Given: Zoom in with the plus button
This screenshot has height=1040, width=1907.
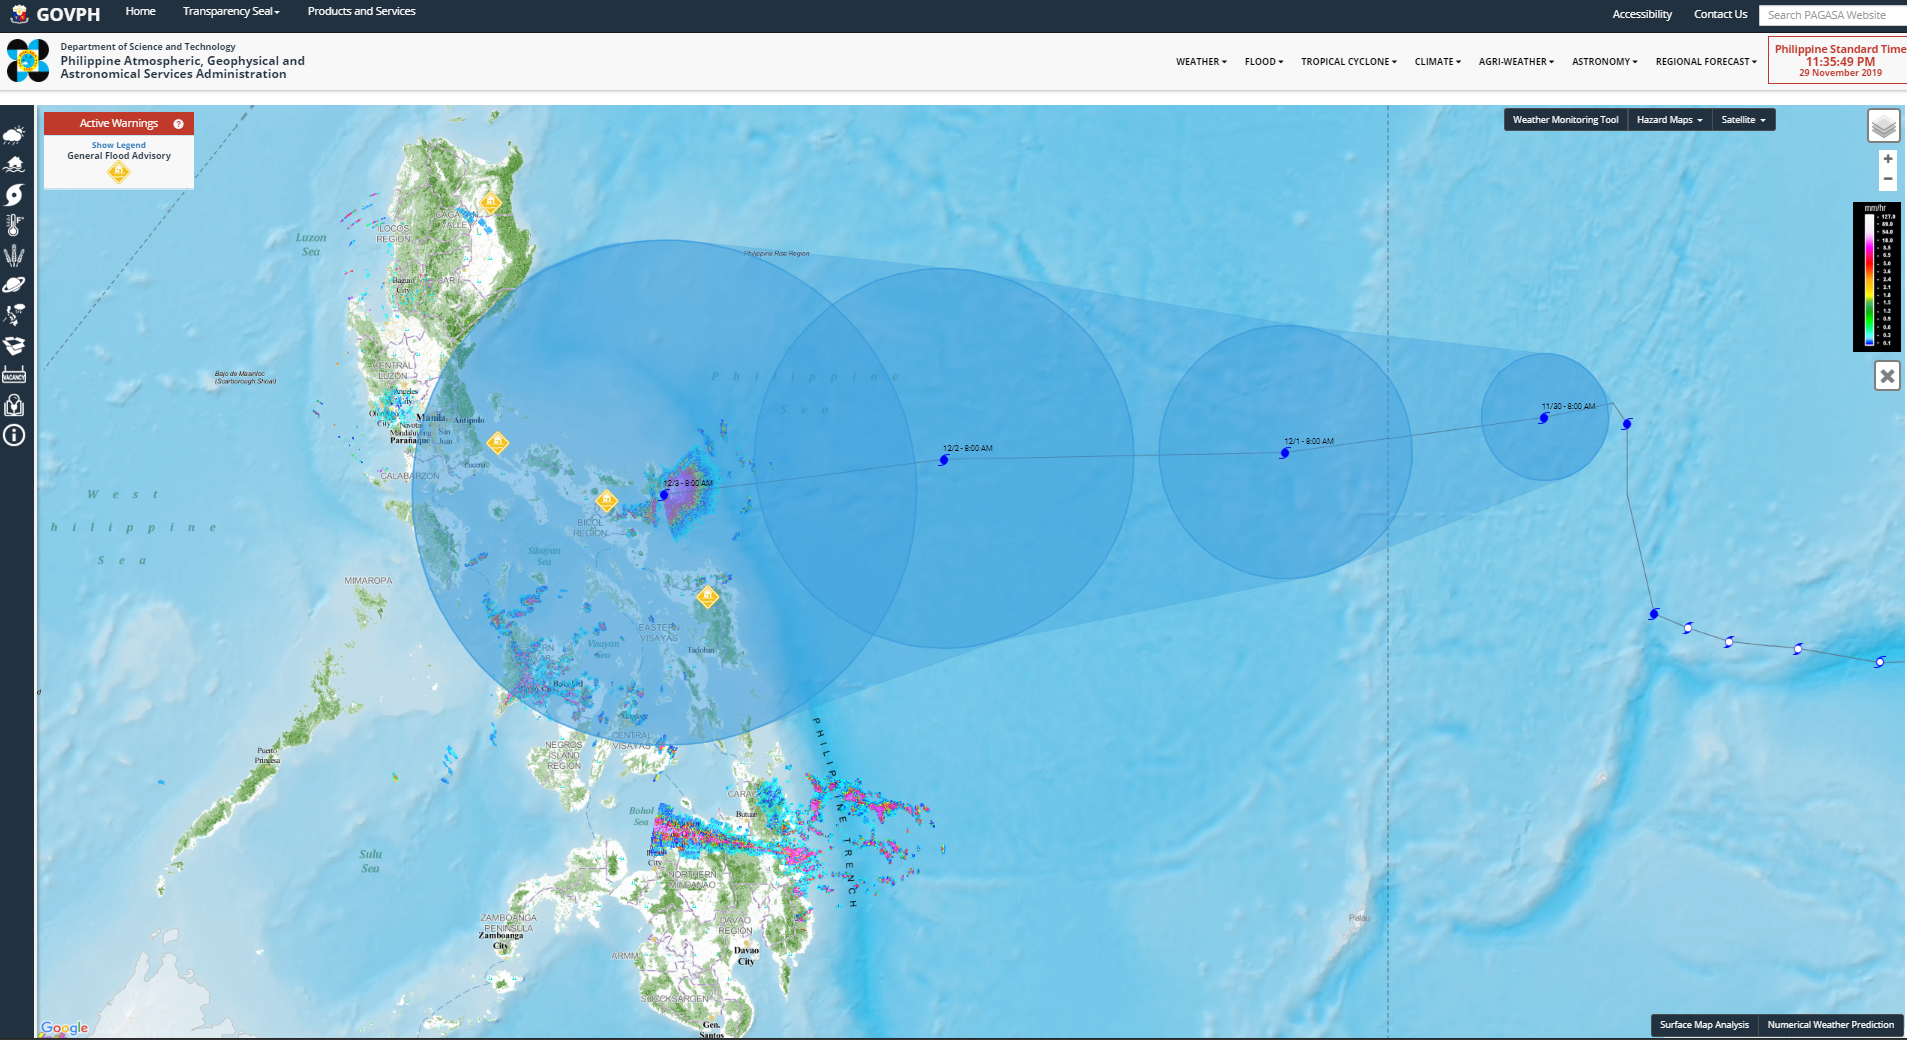Looking at the screenshot, I should click(x=1888, y=159).
